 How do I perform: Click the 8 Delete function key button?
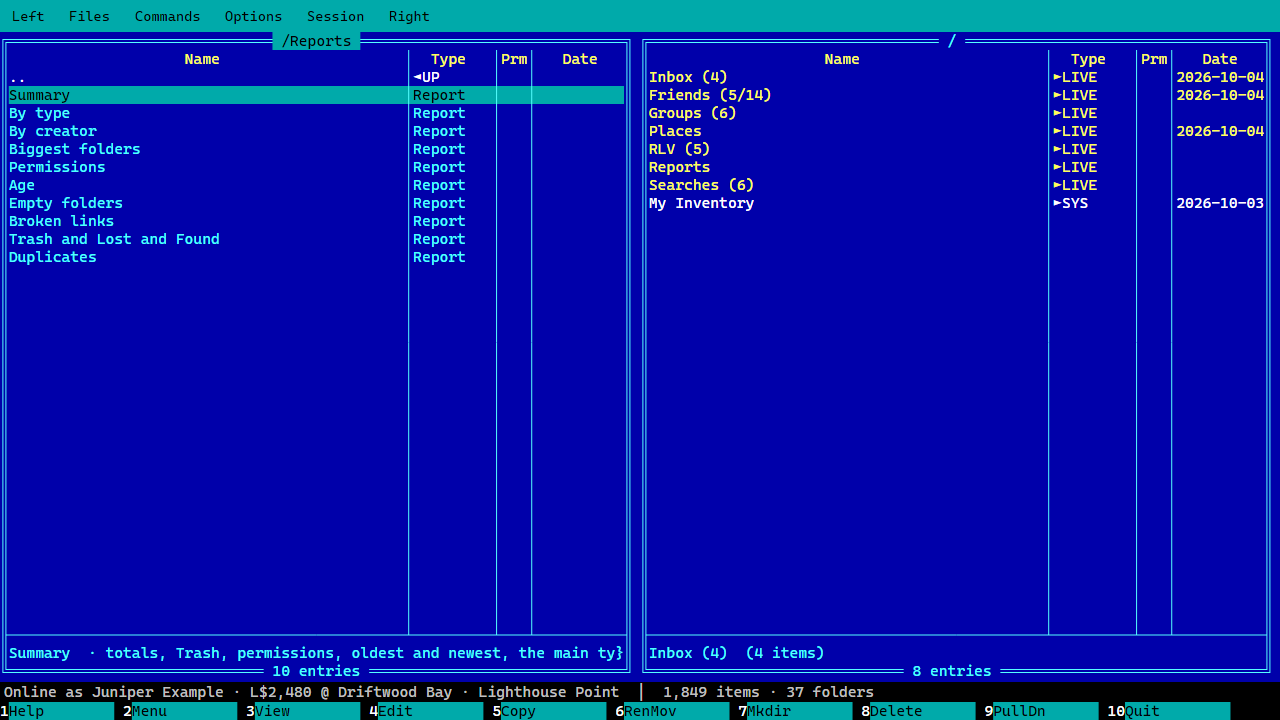coord(918,711)
